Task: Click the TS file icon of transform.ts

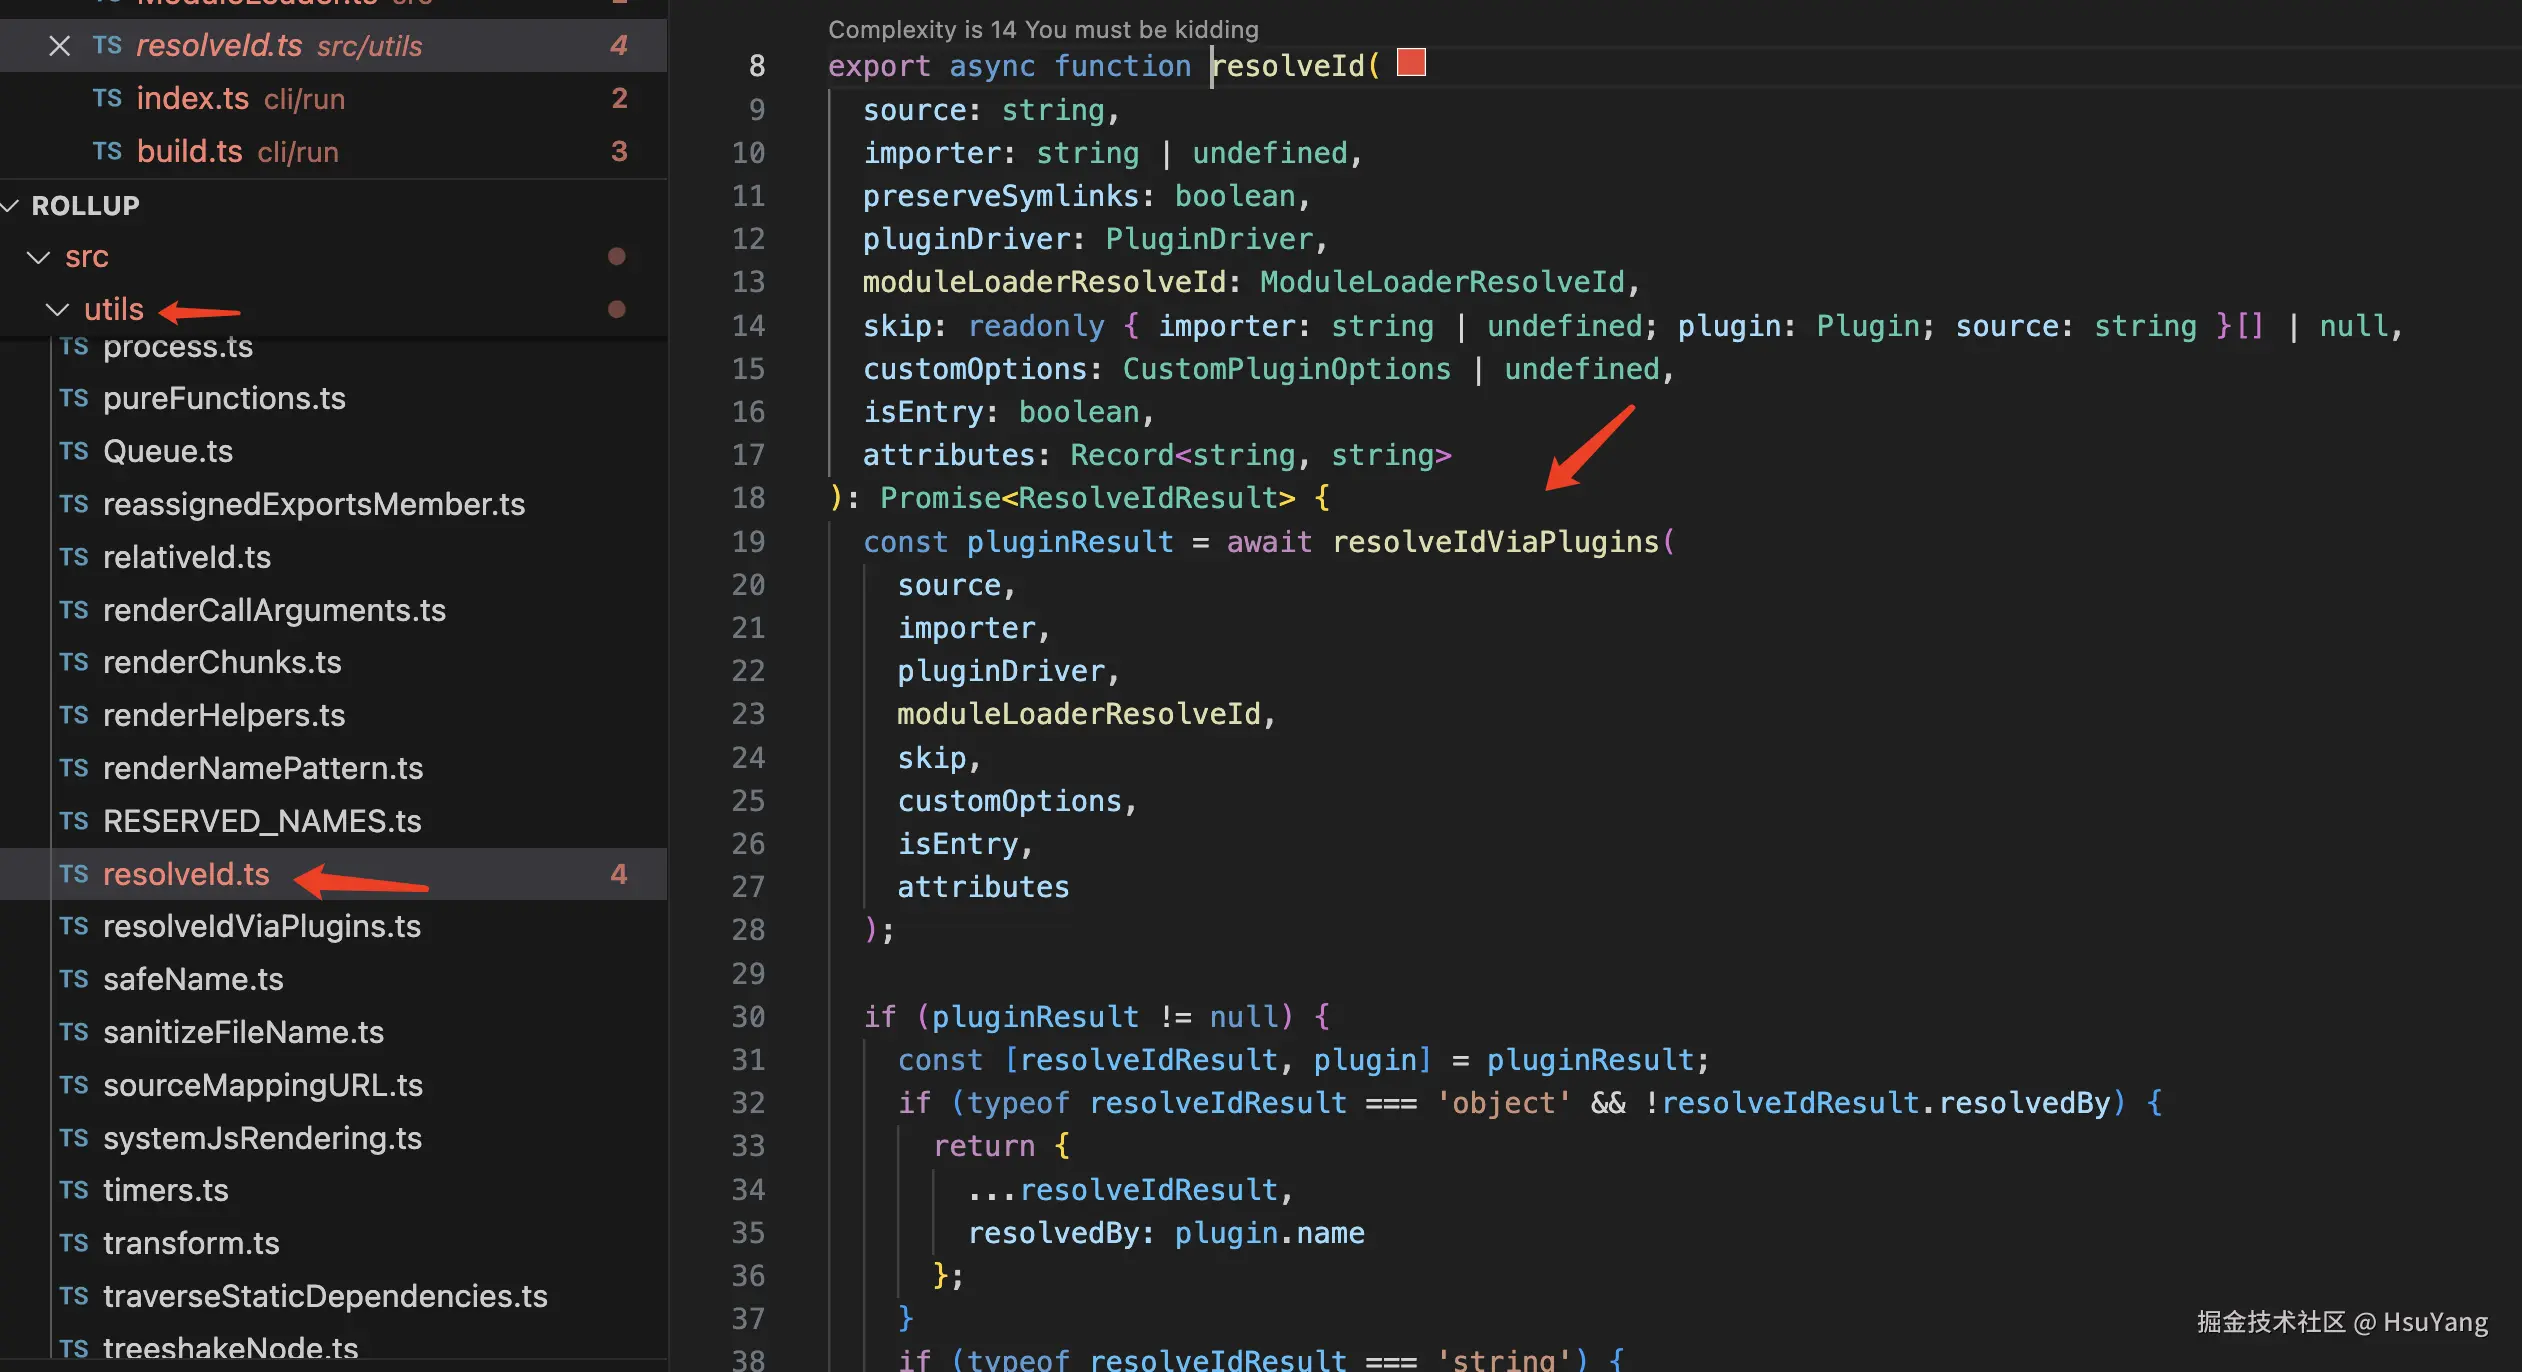Action: 74,1243
